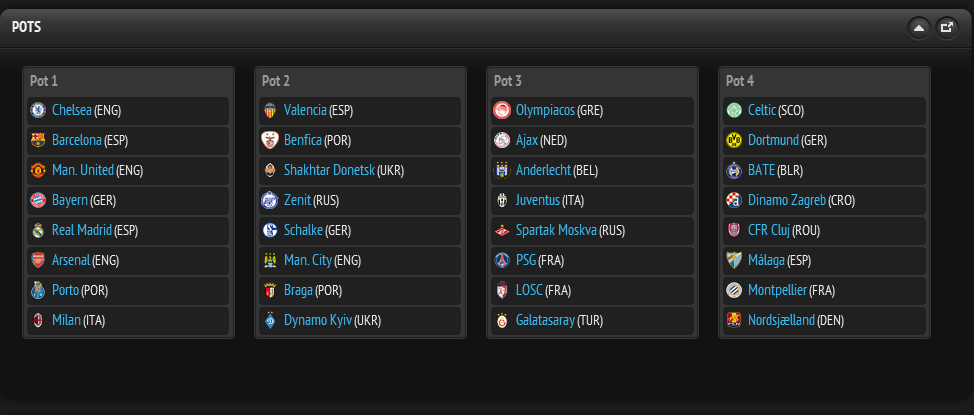Click the Valencia club crest
Viewport: 974px width, 415px height.
(269, 110)
